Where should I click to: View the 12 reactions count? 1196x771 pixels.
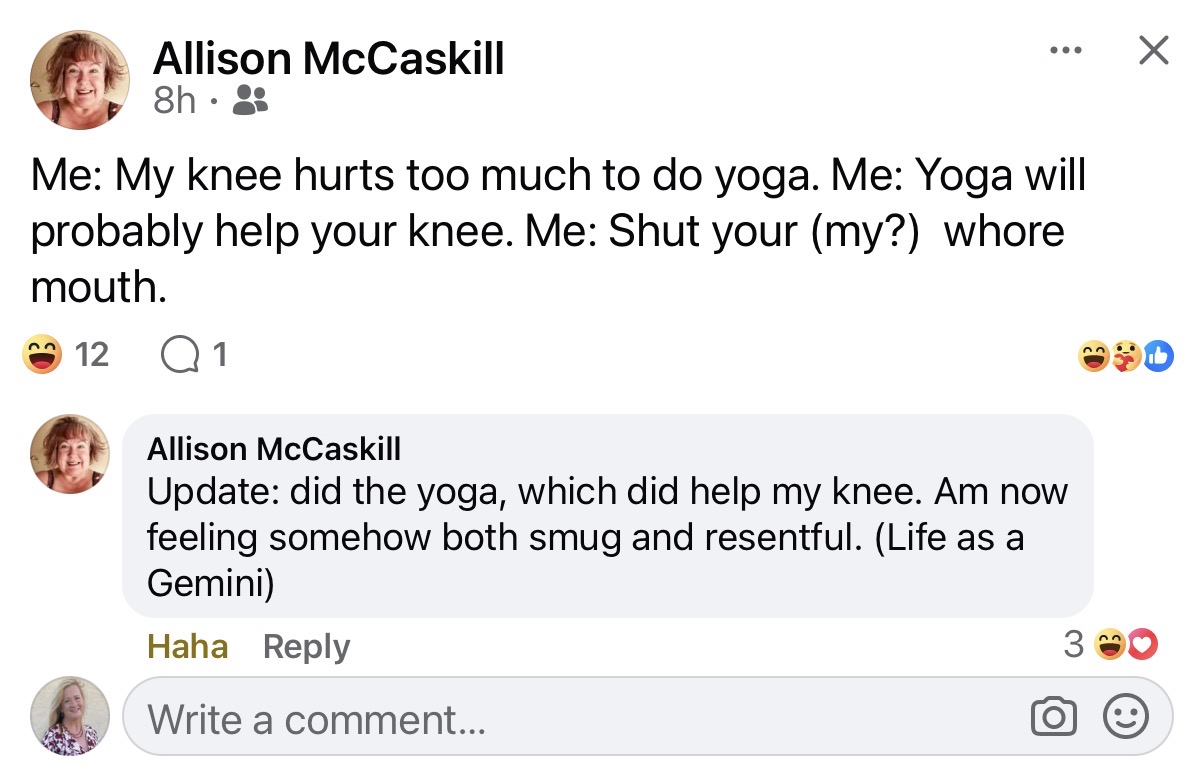91,354
